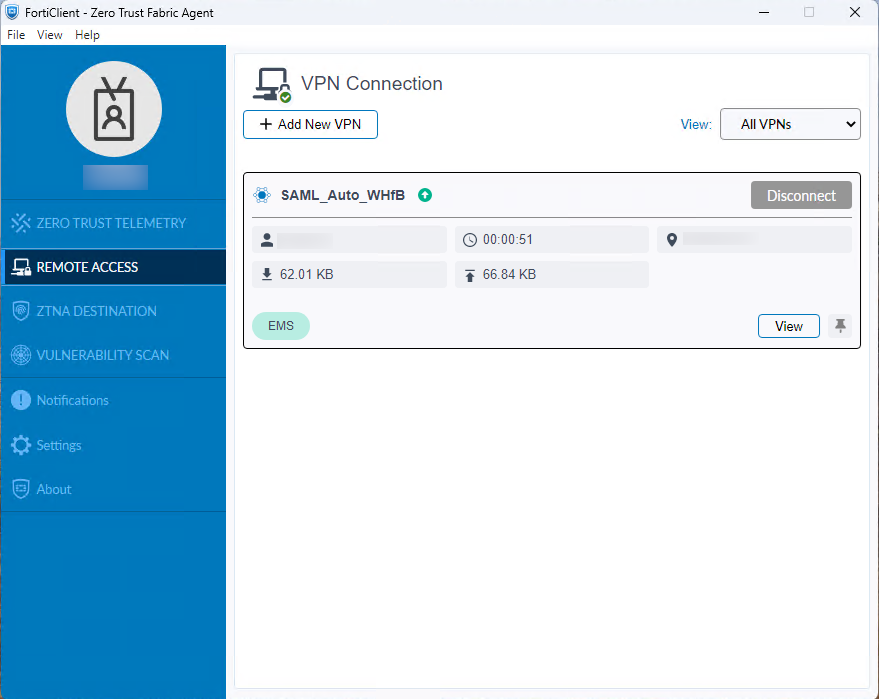The height and width of the screenshot is (699, 879).
Task: Click the Settings gear icon
Action: pyautogui.click(x=21, y=445)
